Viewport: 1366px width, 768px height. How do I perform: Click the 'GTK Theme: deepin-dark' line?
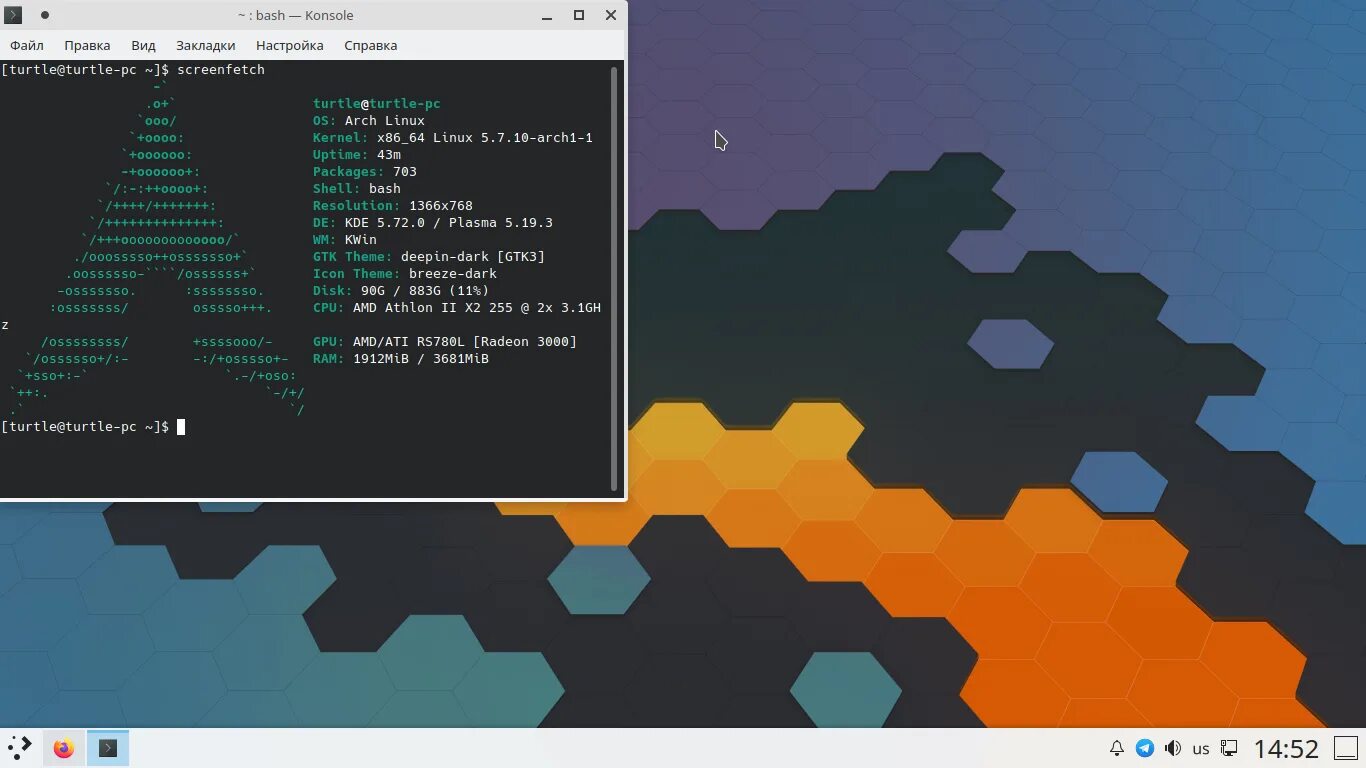coord(429,257)
